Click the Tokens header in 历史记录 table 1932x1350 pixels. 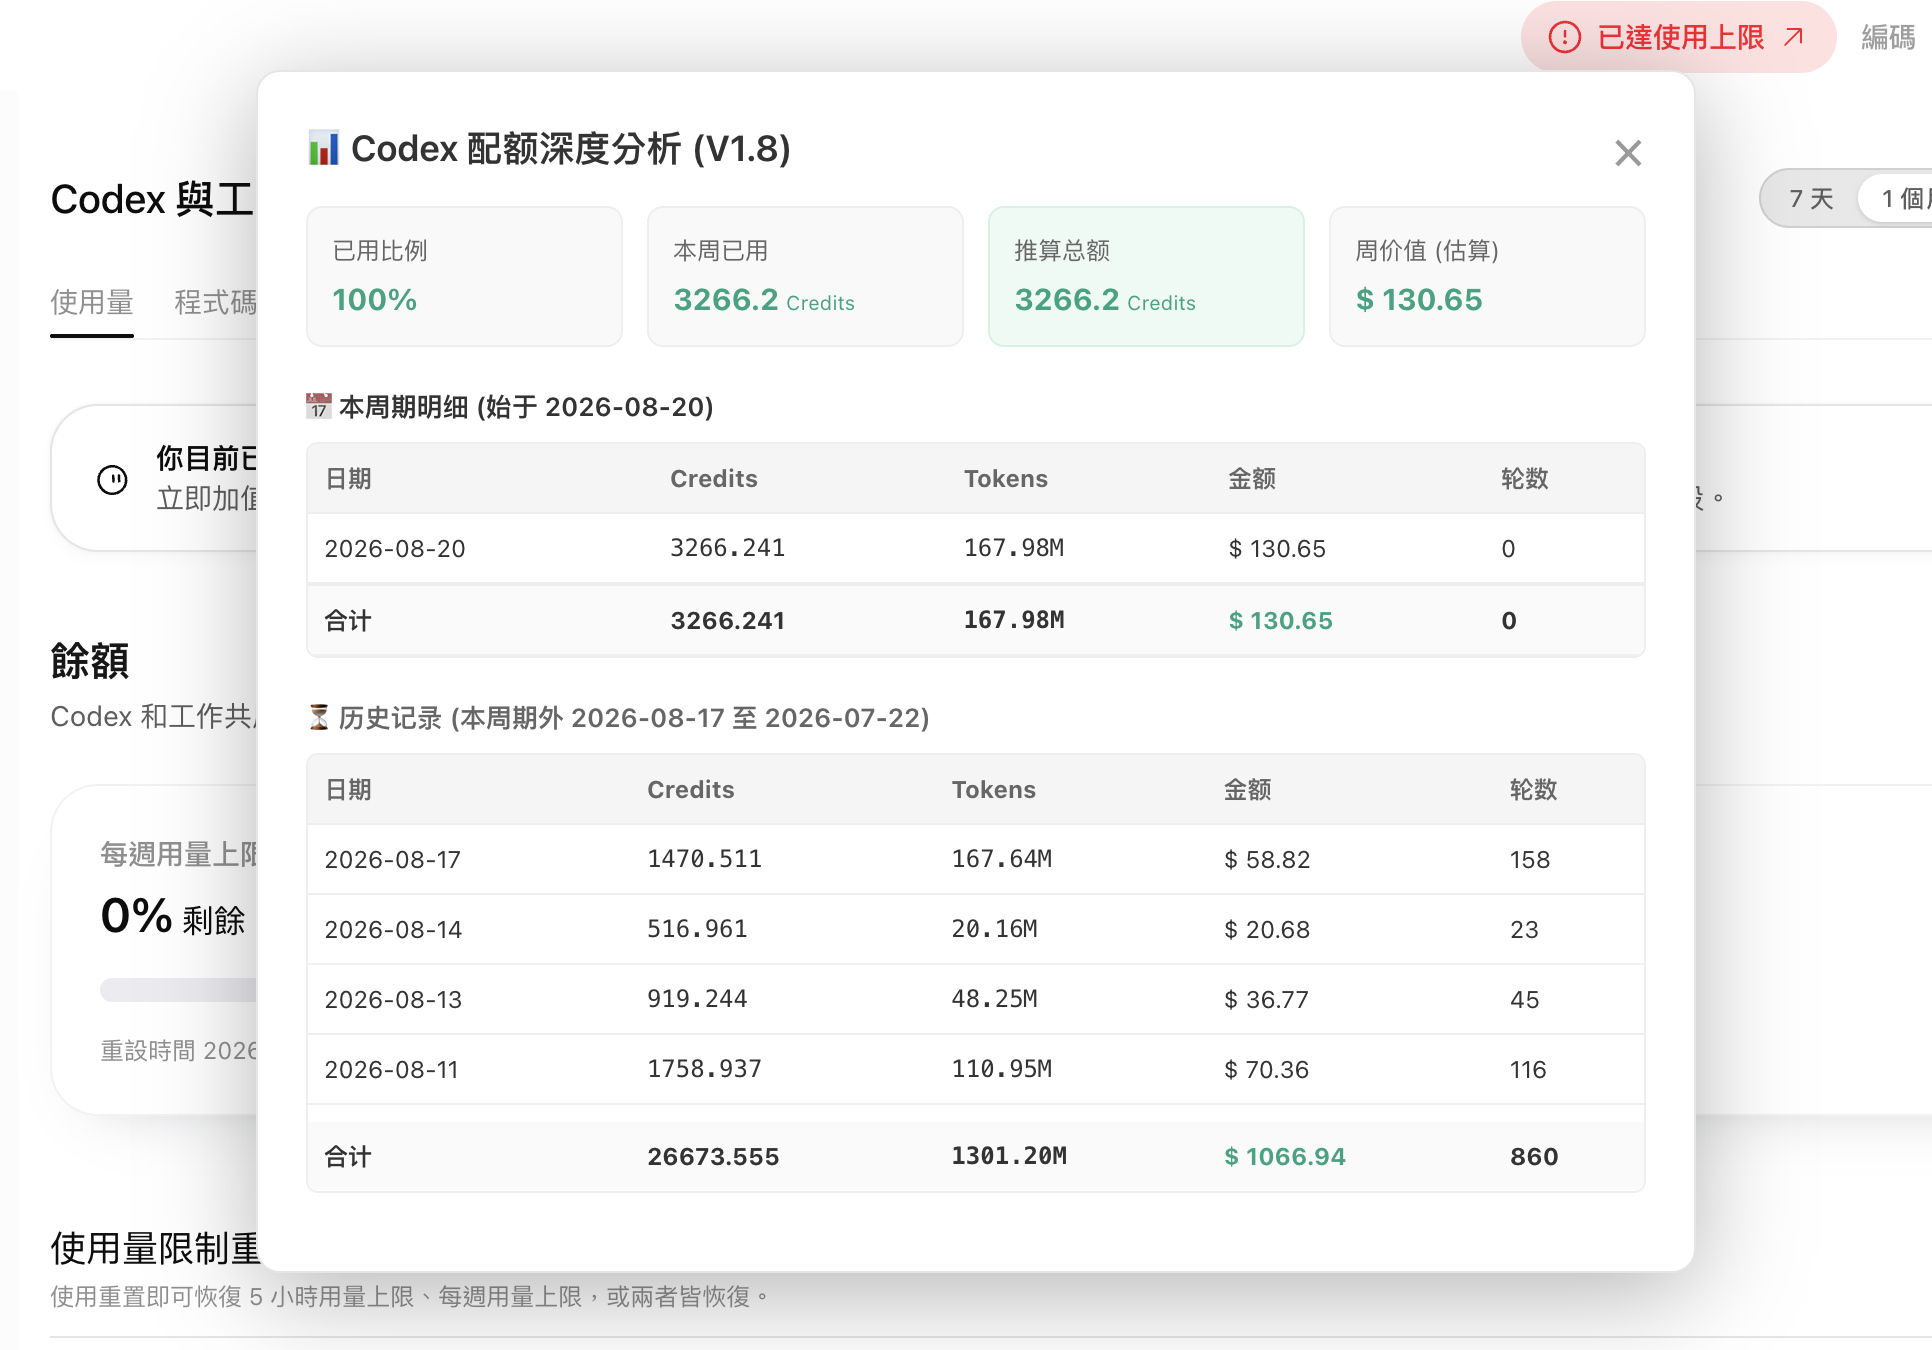994,789
